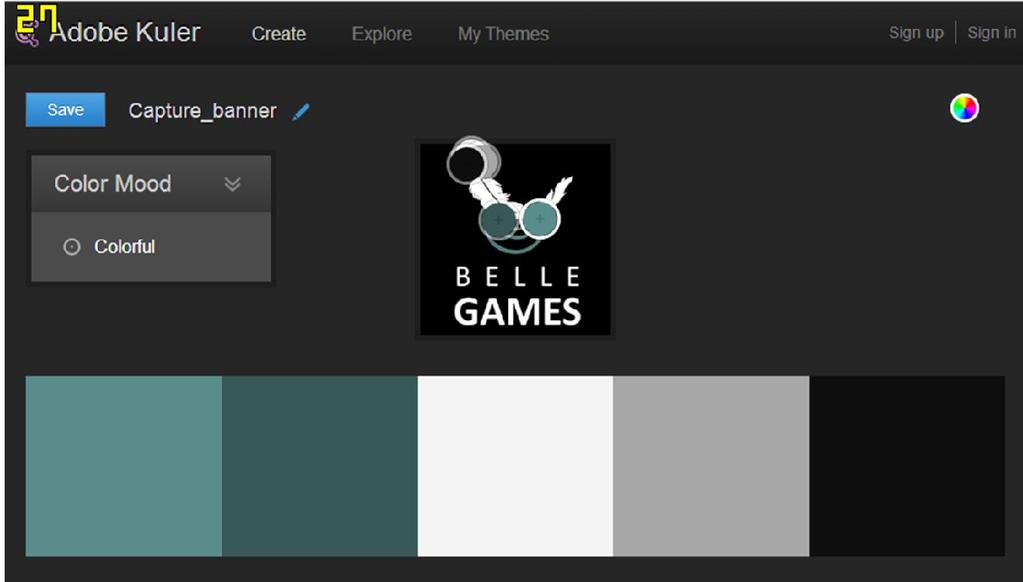The image size is (1023, 582).
Task: Open the Create tab
Action: 279,34
